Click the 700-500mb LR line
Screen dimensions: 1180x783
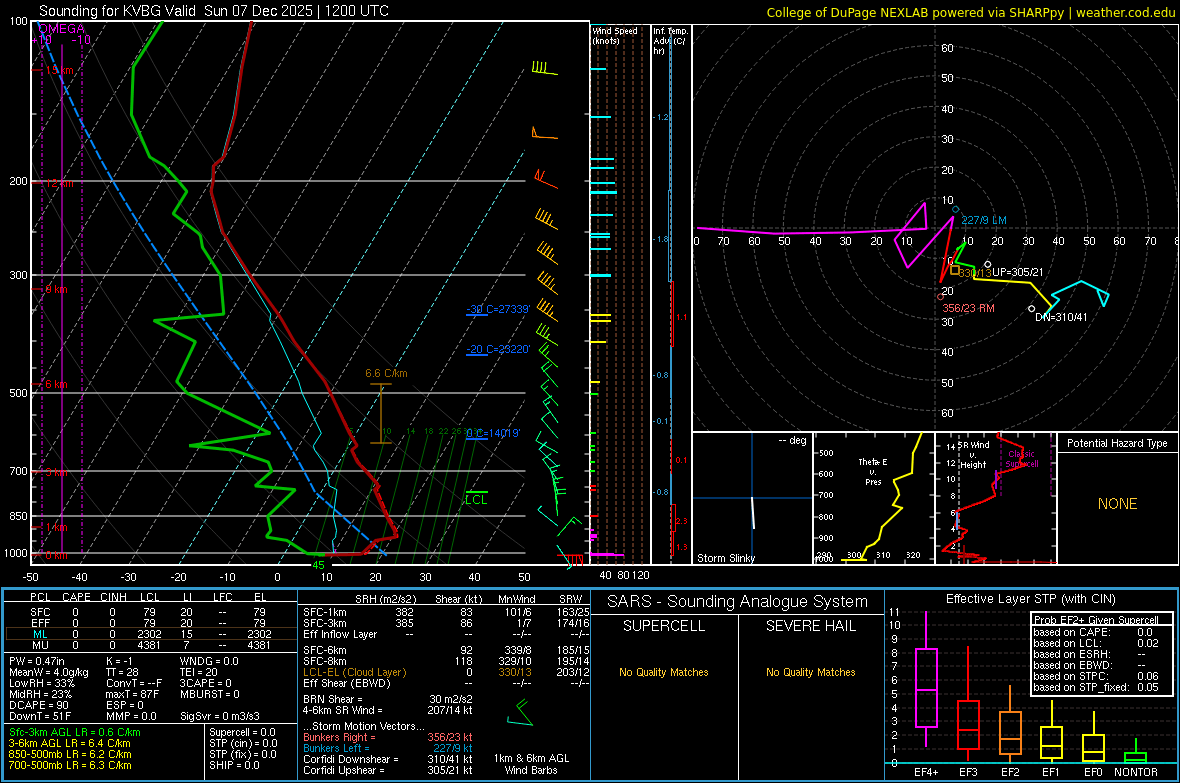tap(70, 766)
